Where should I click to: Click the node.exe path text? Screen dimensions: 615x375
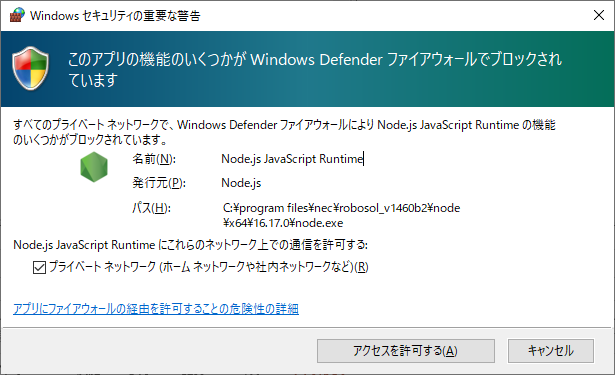coord(341,215)
